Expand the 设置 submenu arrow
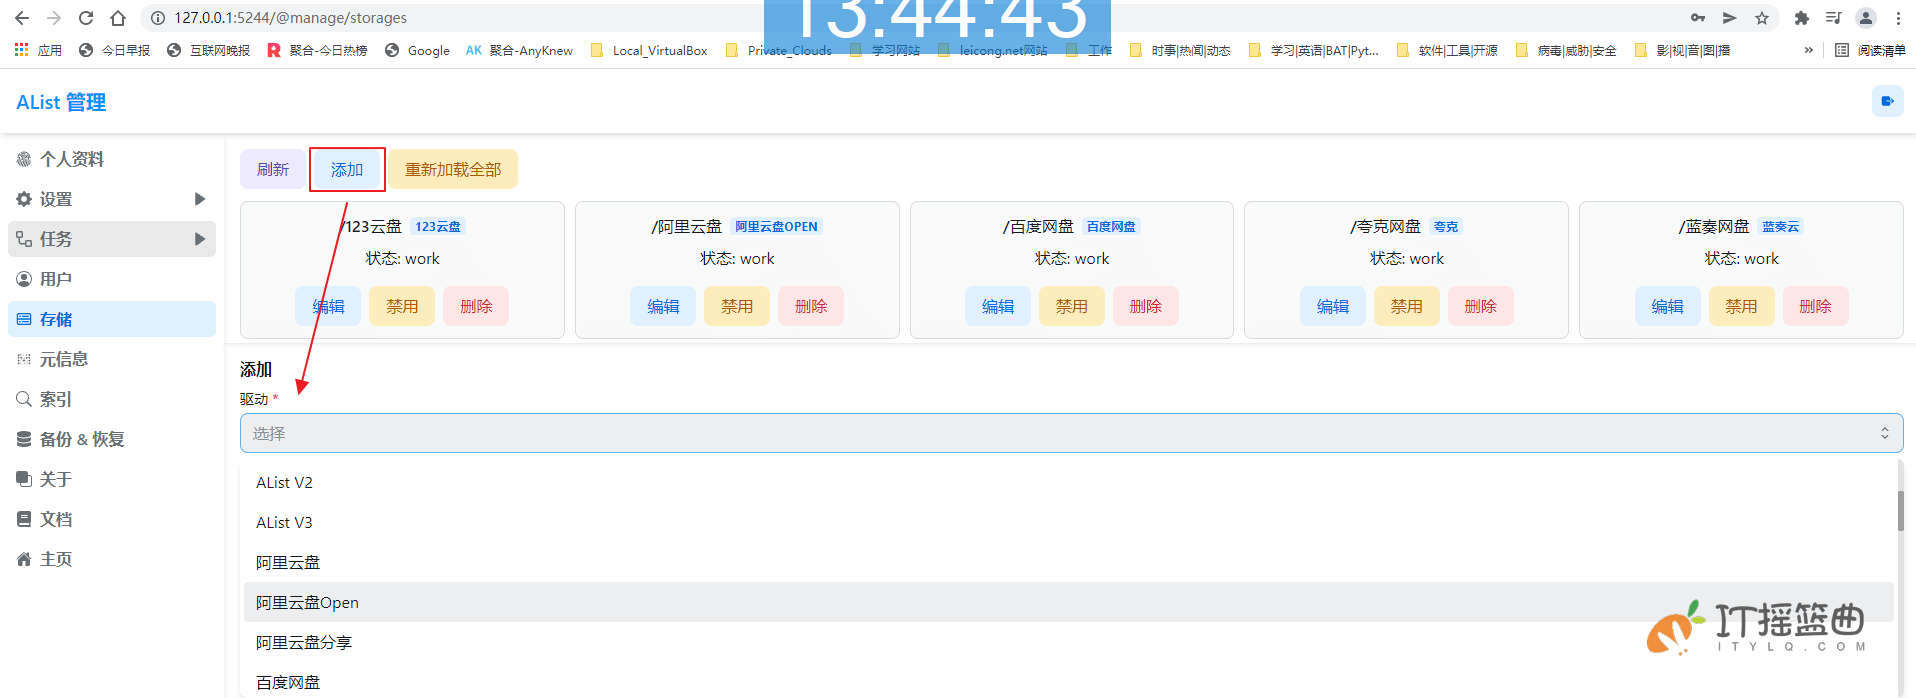This screenshot has height=698, width=1916. click(199, 199)
